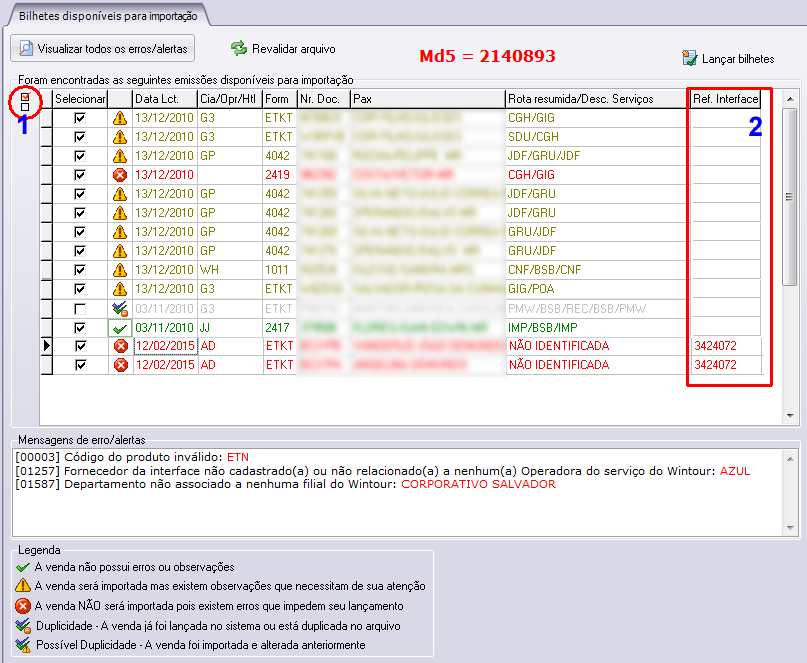
Task: Select the 03/11/2010 date in JJ row
Action: 165,328
